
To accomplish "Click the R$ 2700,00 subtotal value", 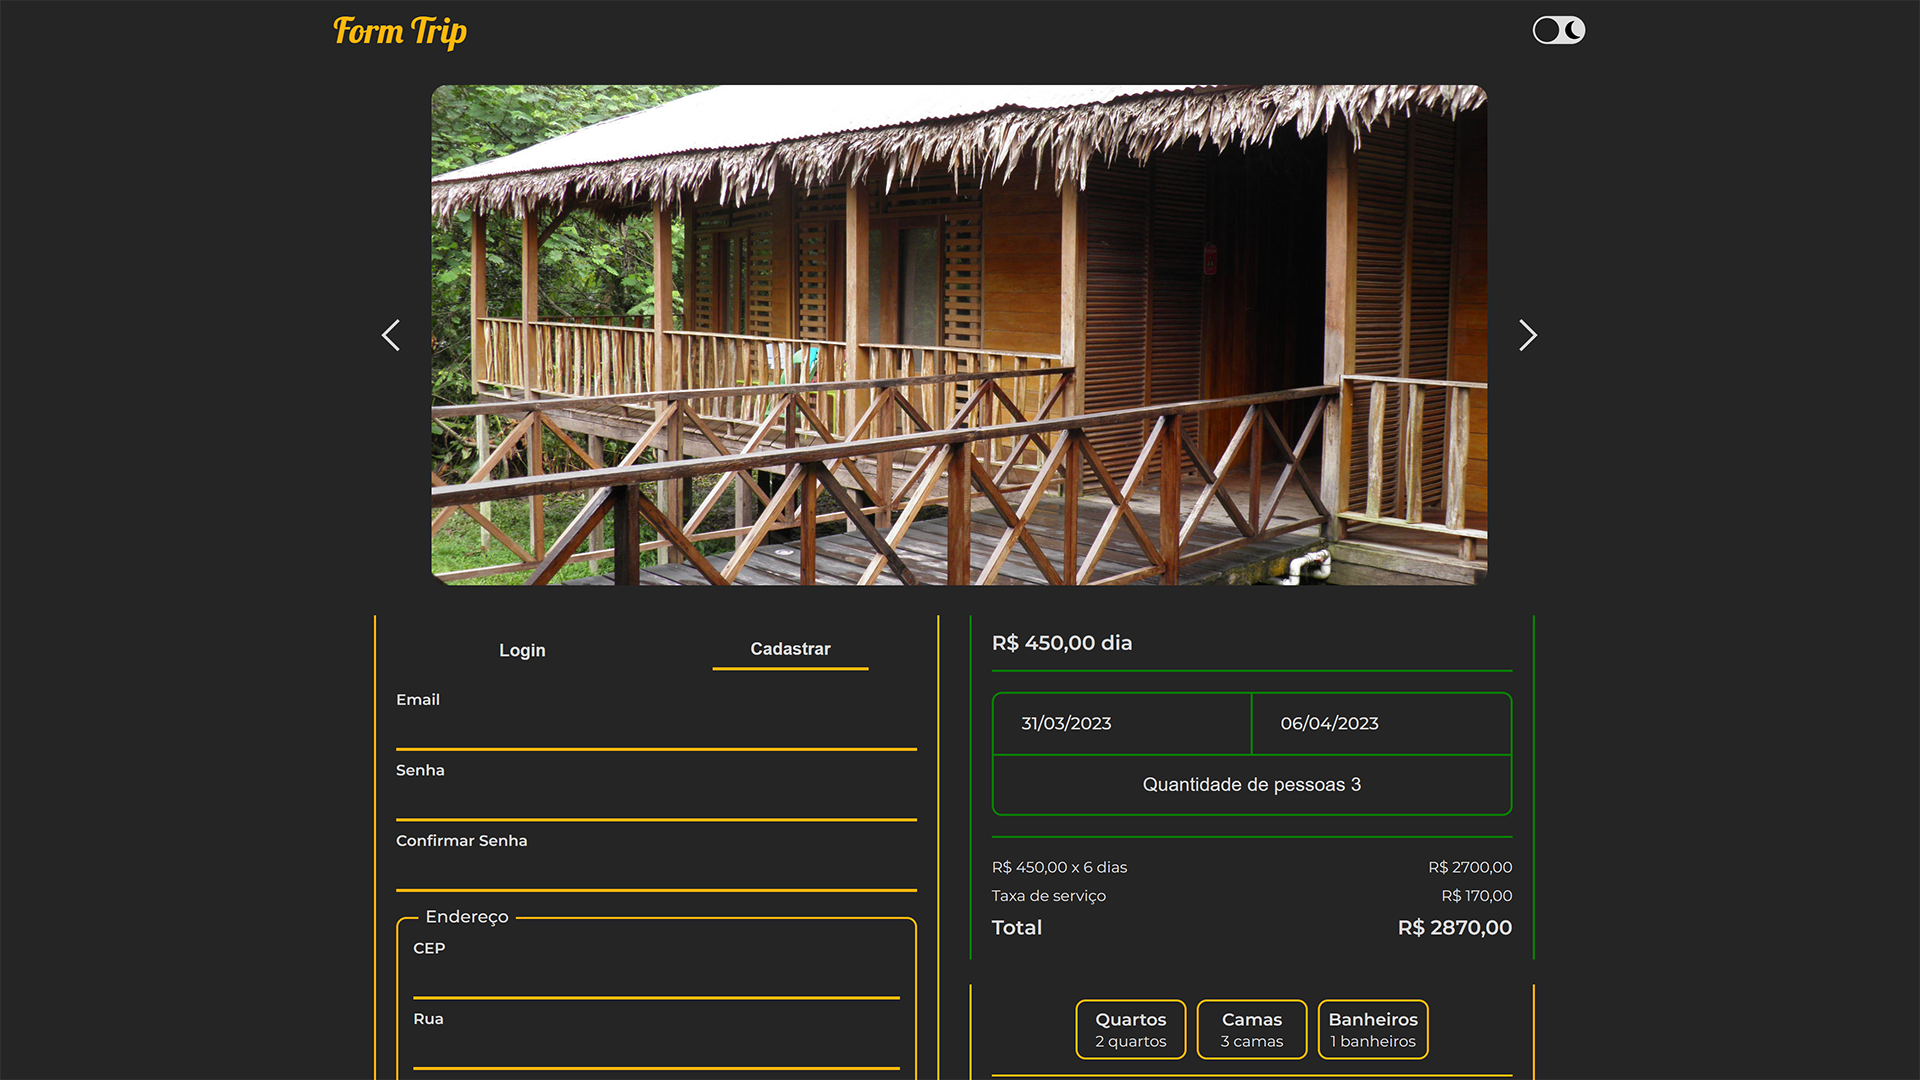I will [1470, 867].
